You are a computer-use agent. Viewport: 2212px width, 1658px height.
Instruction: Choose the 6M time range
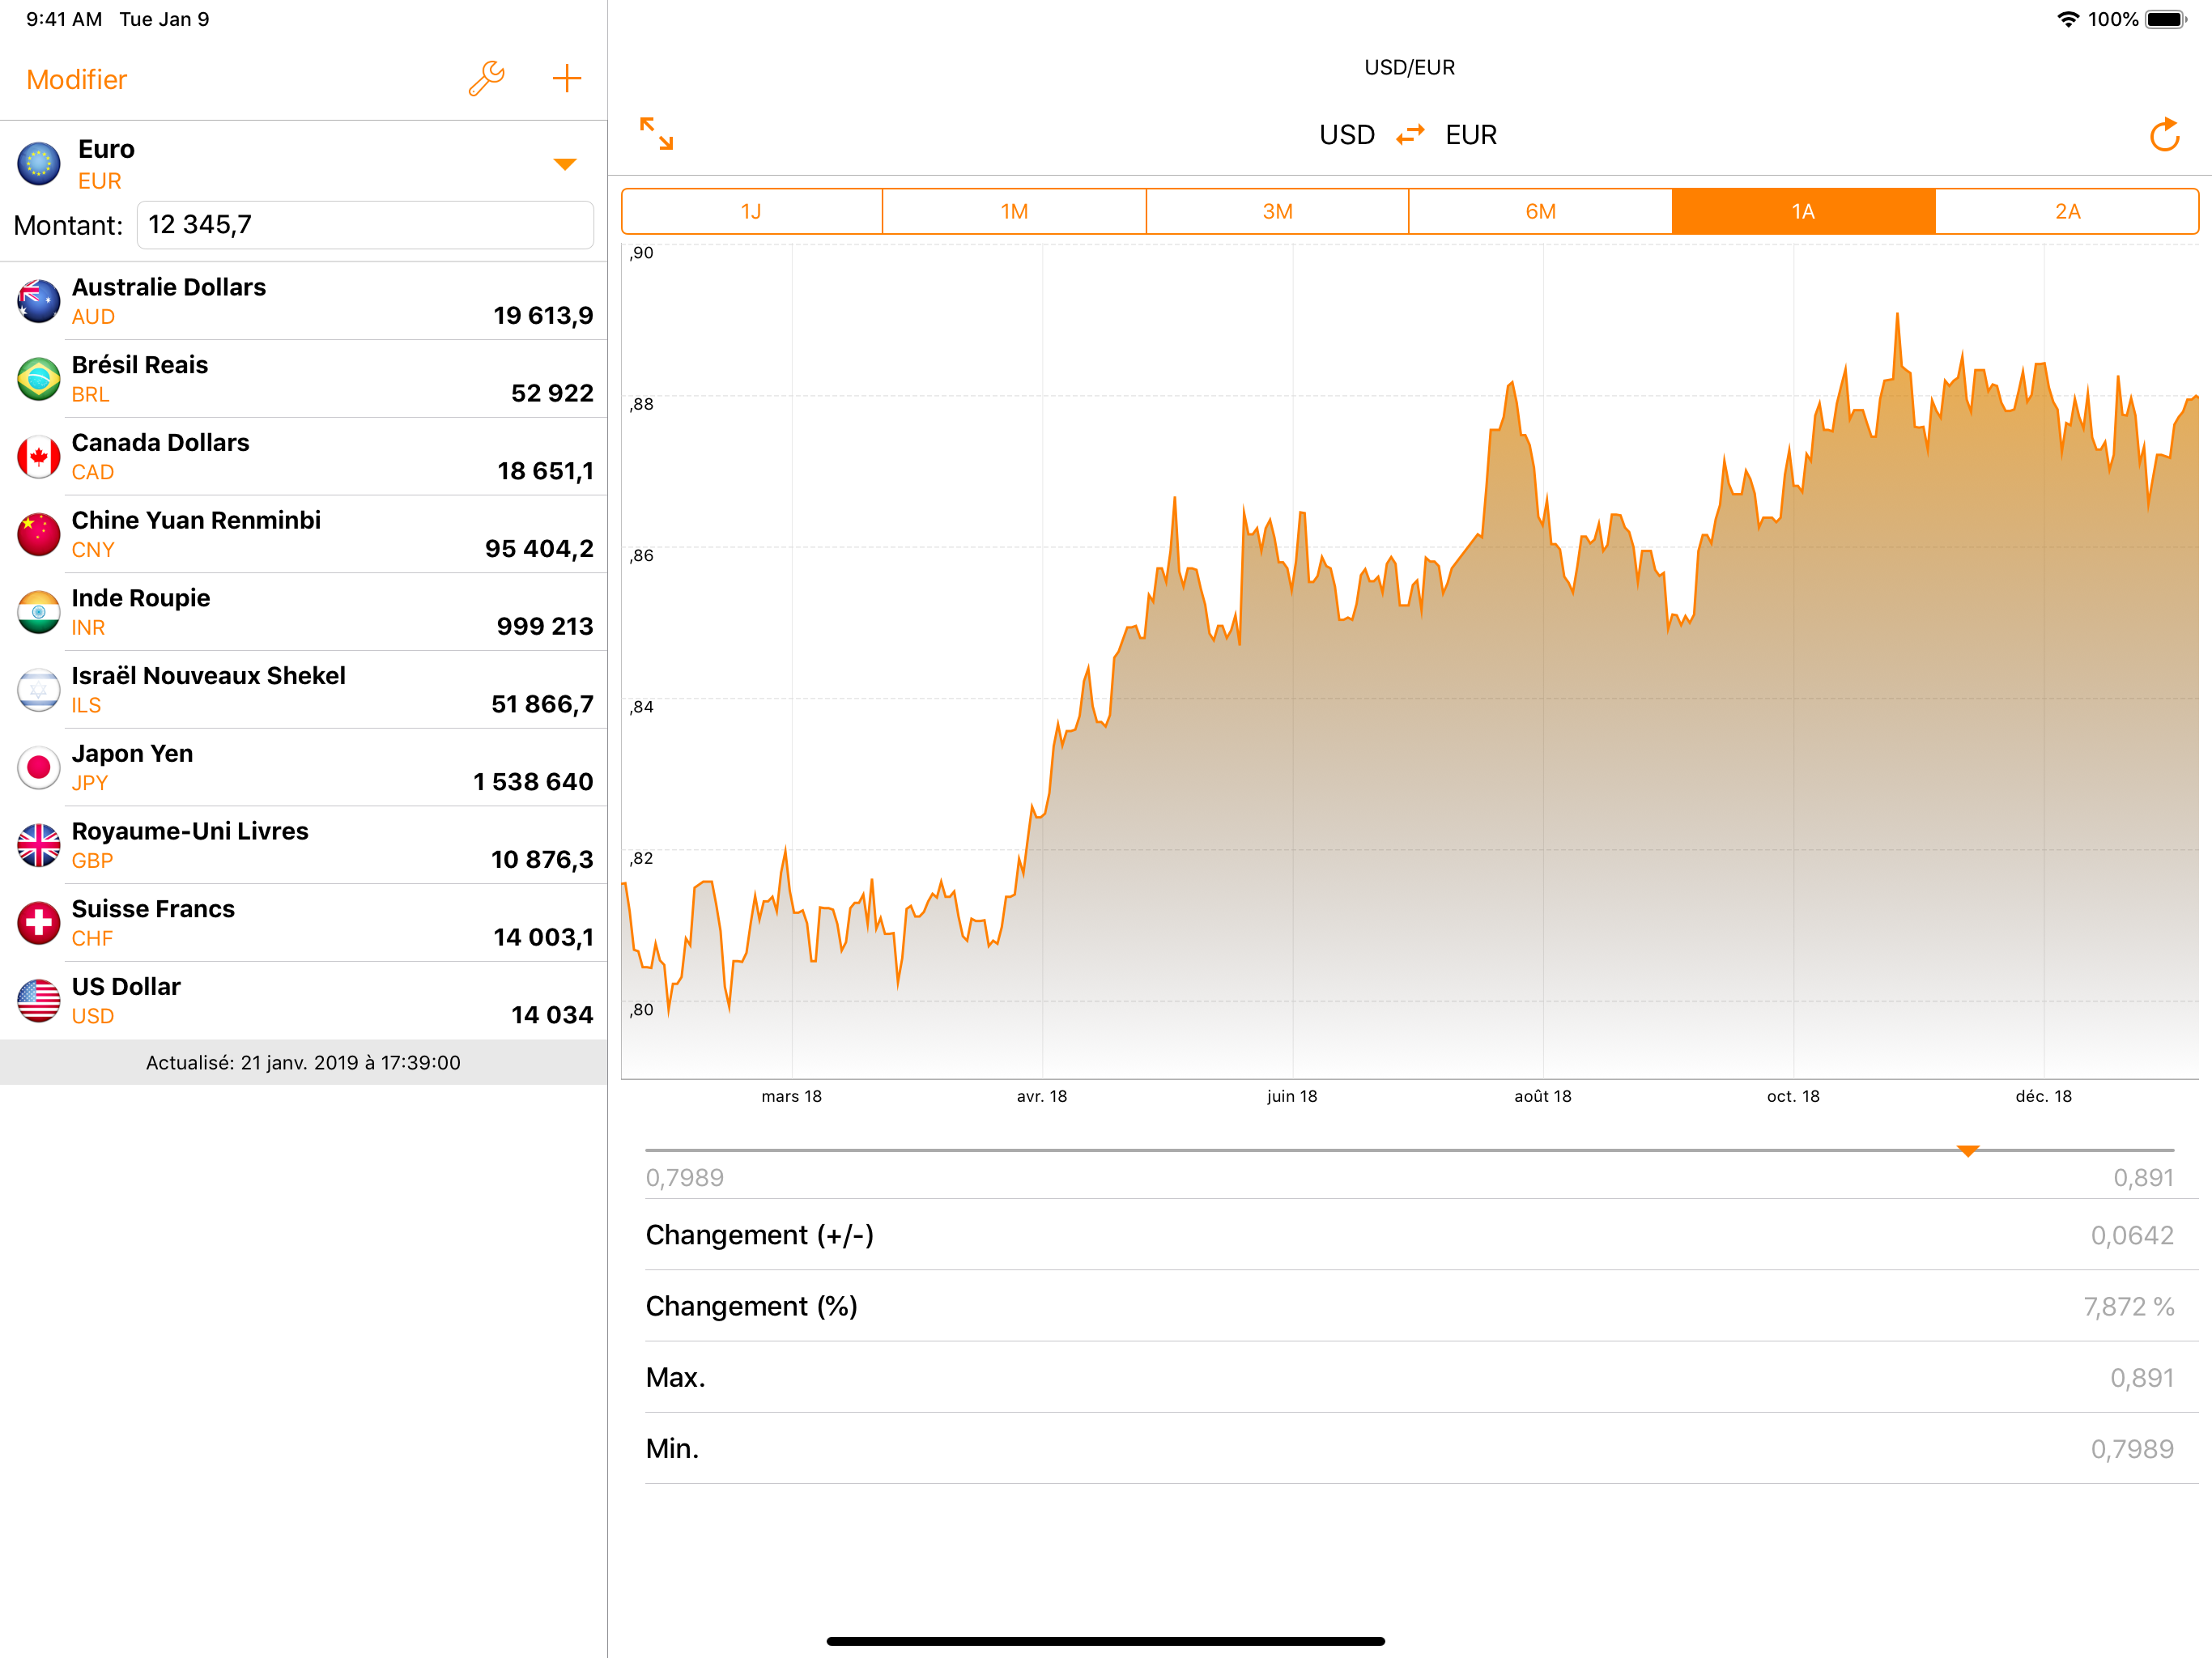[1540, 212]
